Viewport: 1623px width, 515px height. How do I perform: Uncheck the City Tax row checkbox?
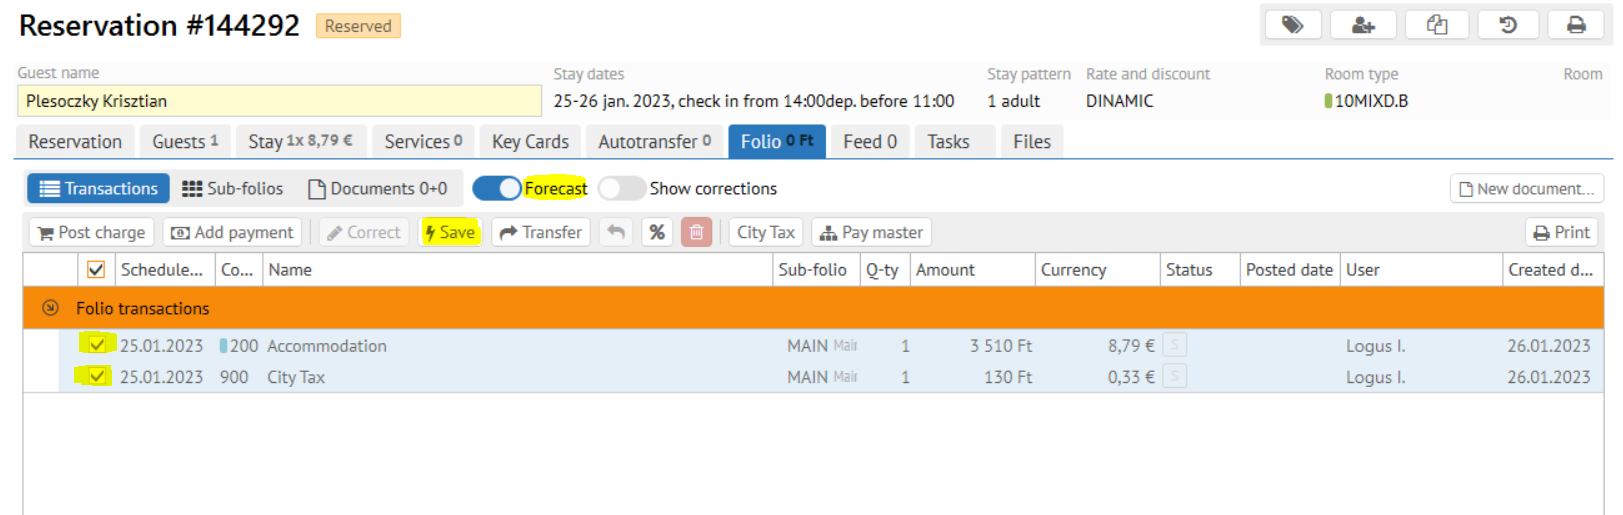pyautogui.click(x=97, y=376)
